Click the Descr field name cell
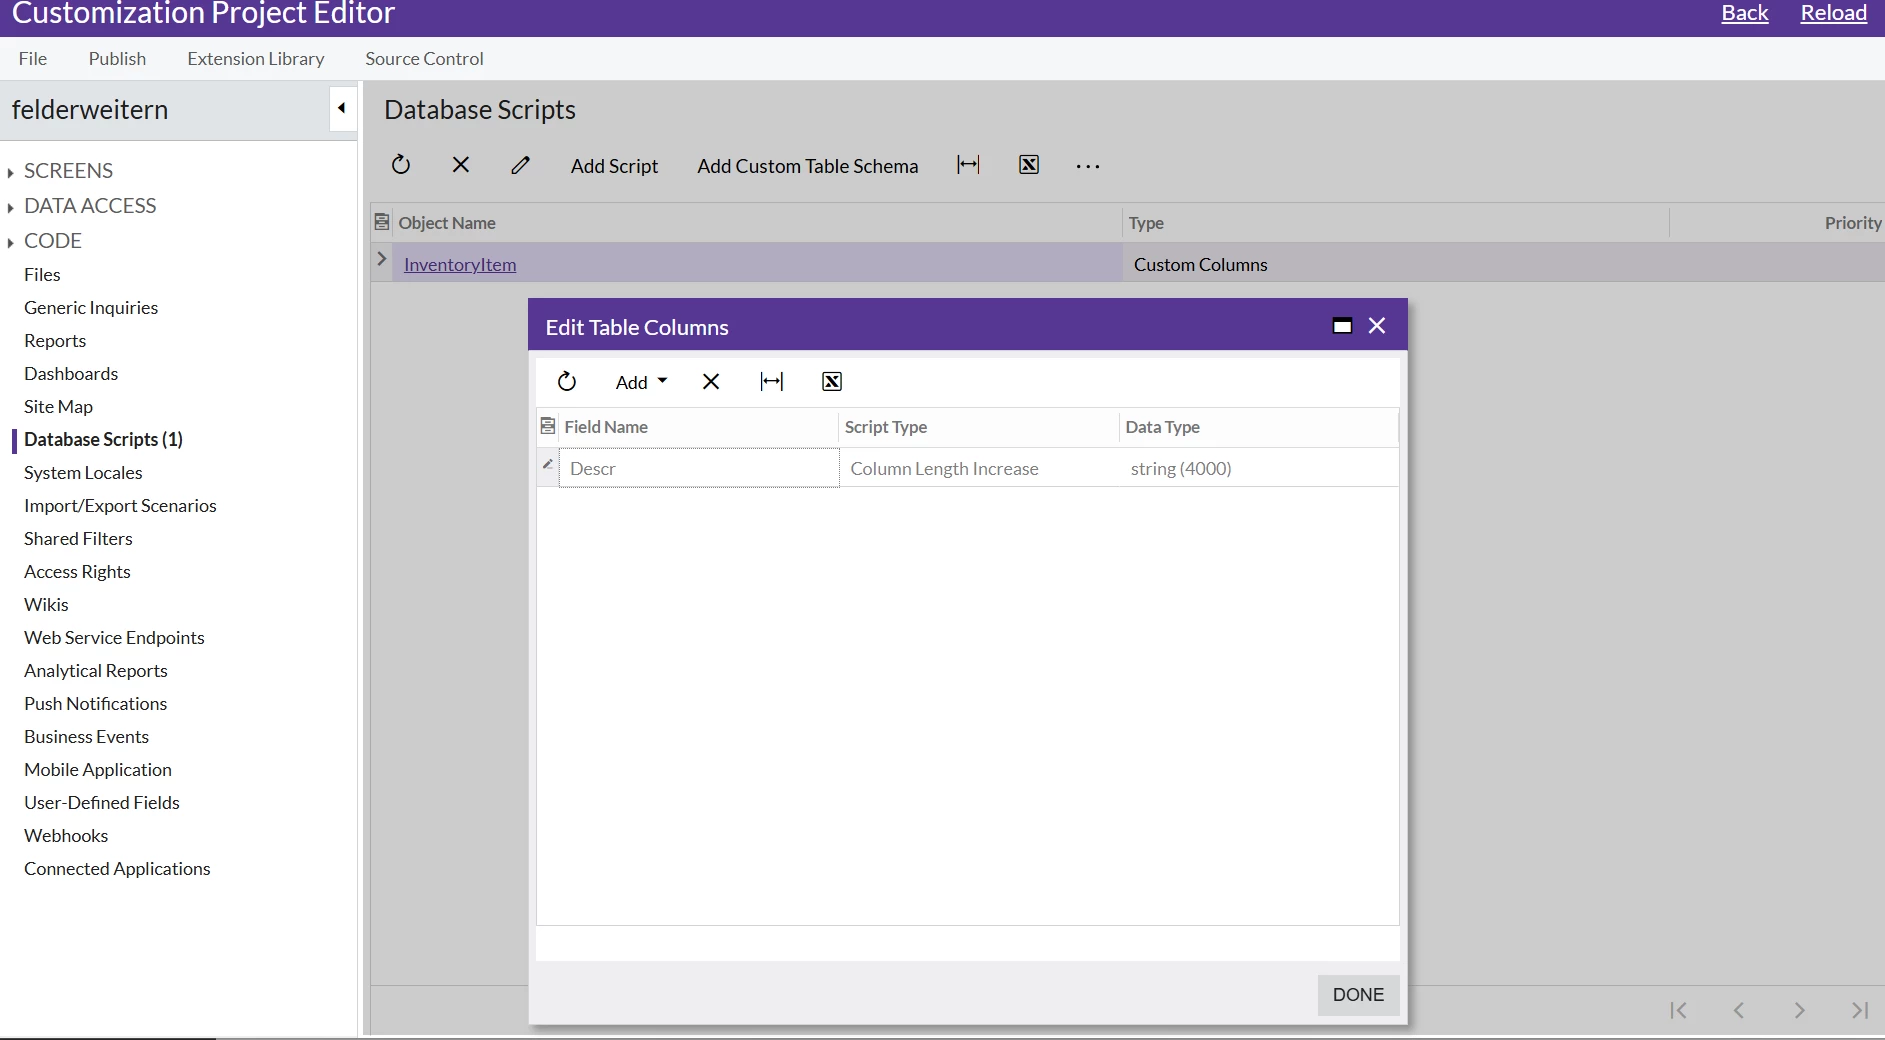Image resolution: width=1885 pixels, height=1040 pixels. coord(699,468)
